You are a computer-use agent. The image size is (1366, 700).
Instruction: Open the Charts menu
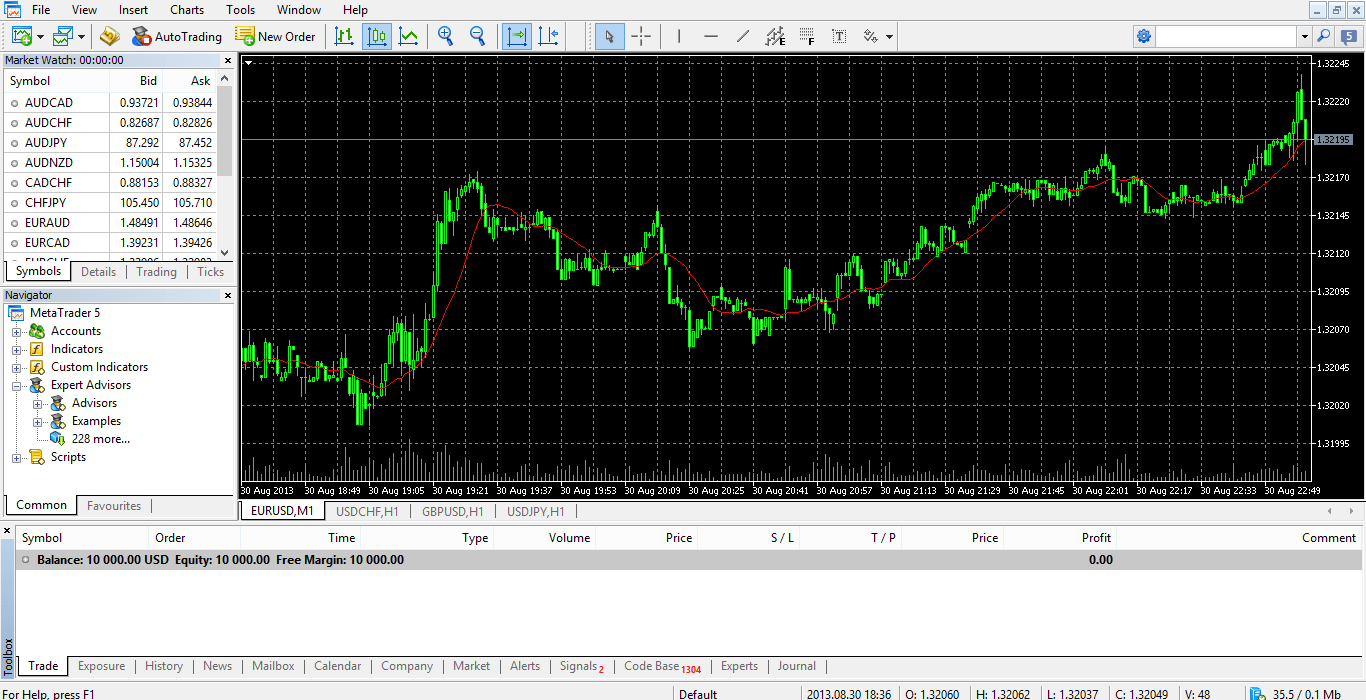pos(187,10)
